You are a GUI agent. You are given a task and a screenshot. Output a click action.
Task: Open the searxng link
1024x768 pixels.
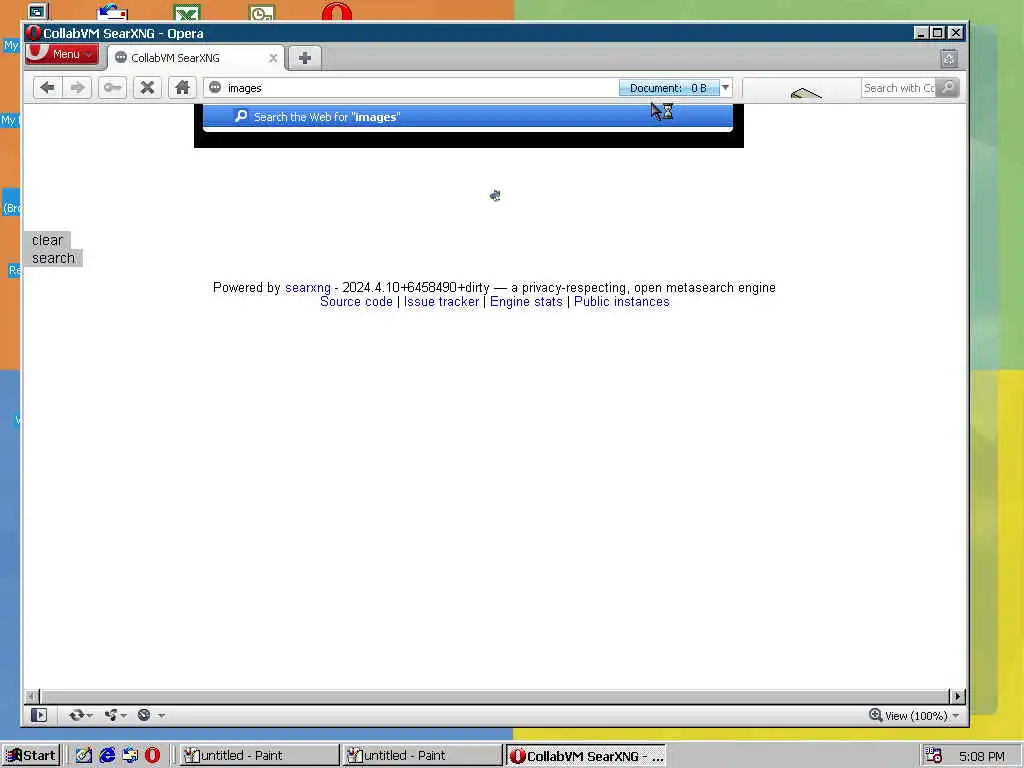pyautogui.click(x=308, y=287)
